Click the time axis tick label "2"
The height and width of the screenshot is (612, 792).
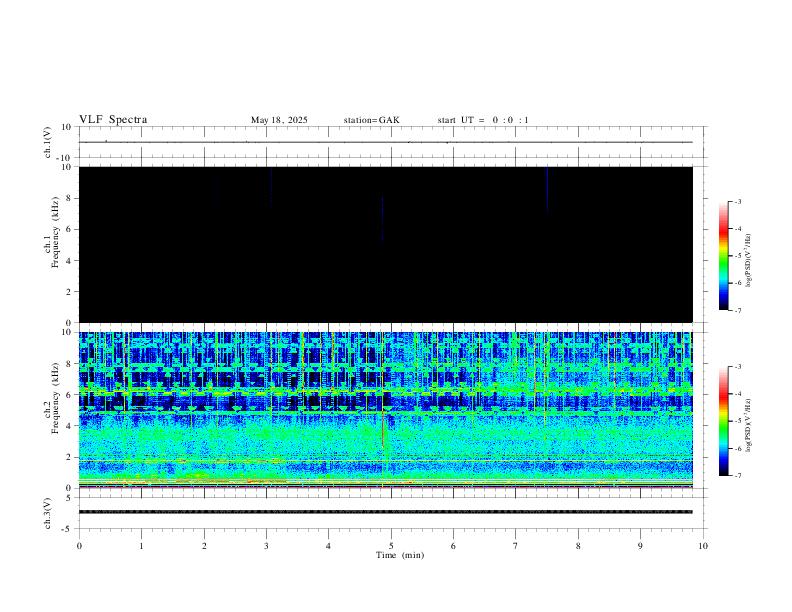[x=204, y=546]
